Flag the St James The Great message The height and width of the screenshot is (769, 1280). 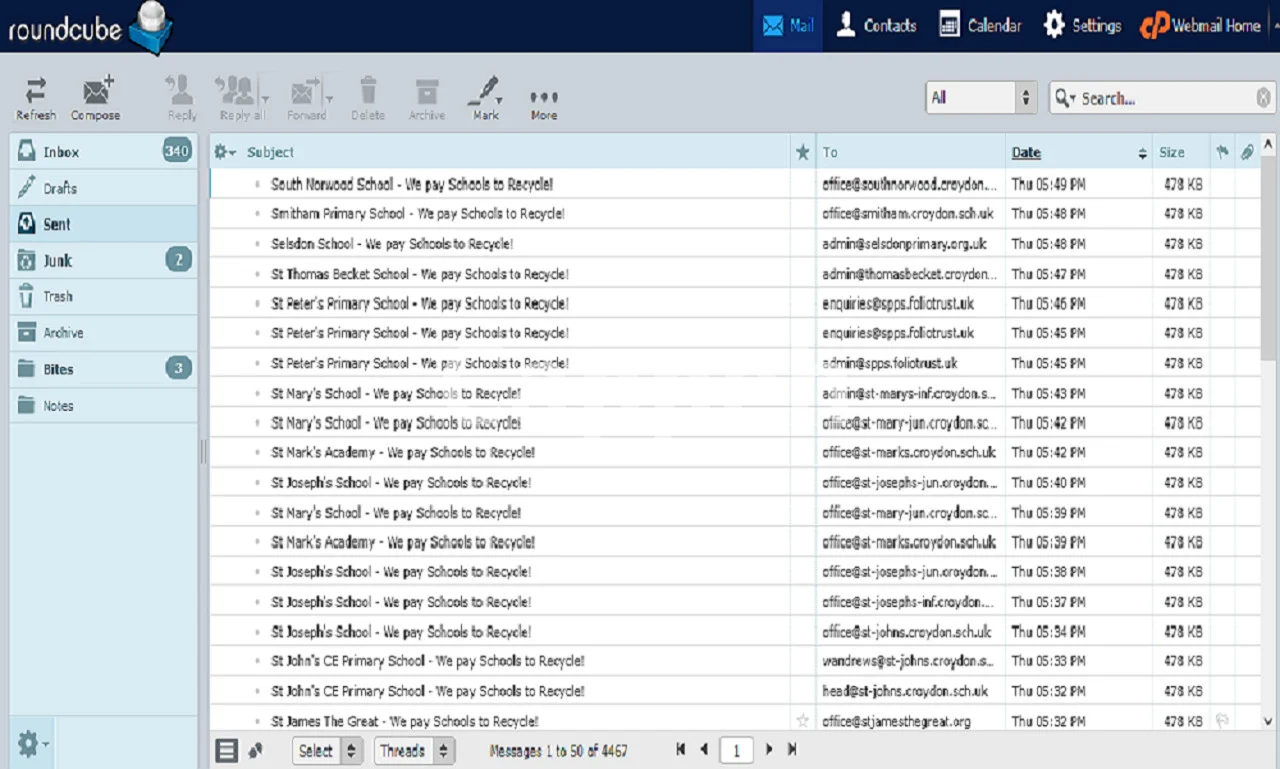pyautogui.click(x=1221, y=721)
